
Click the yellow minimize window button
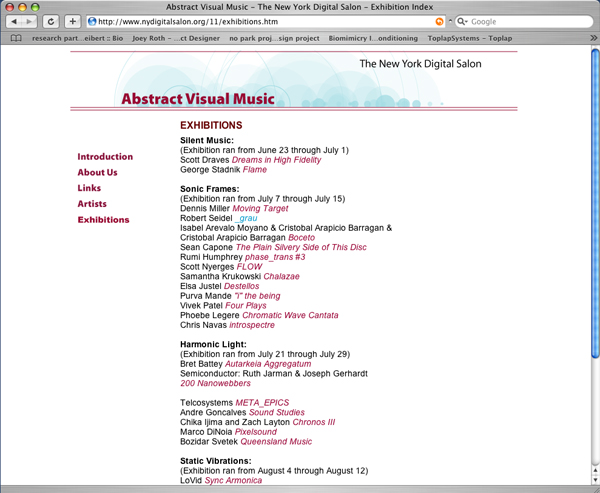coord(22,7)
